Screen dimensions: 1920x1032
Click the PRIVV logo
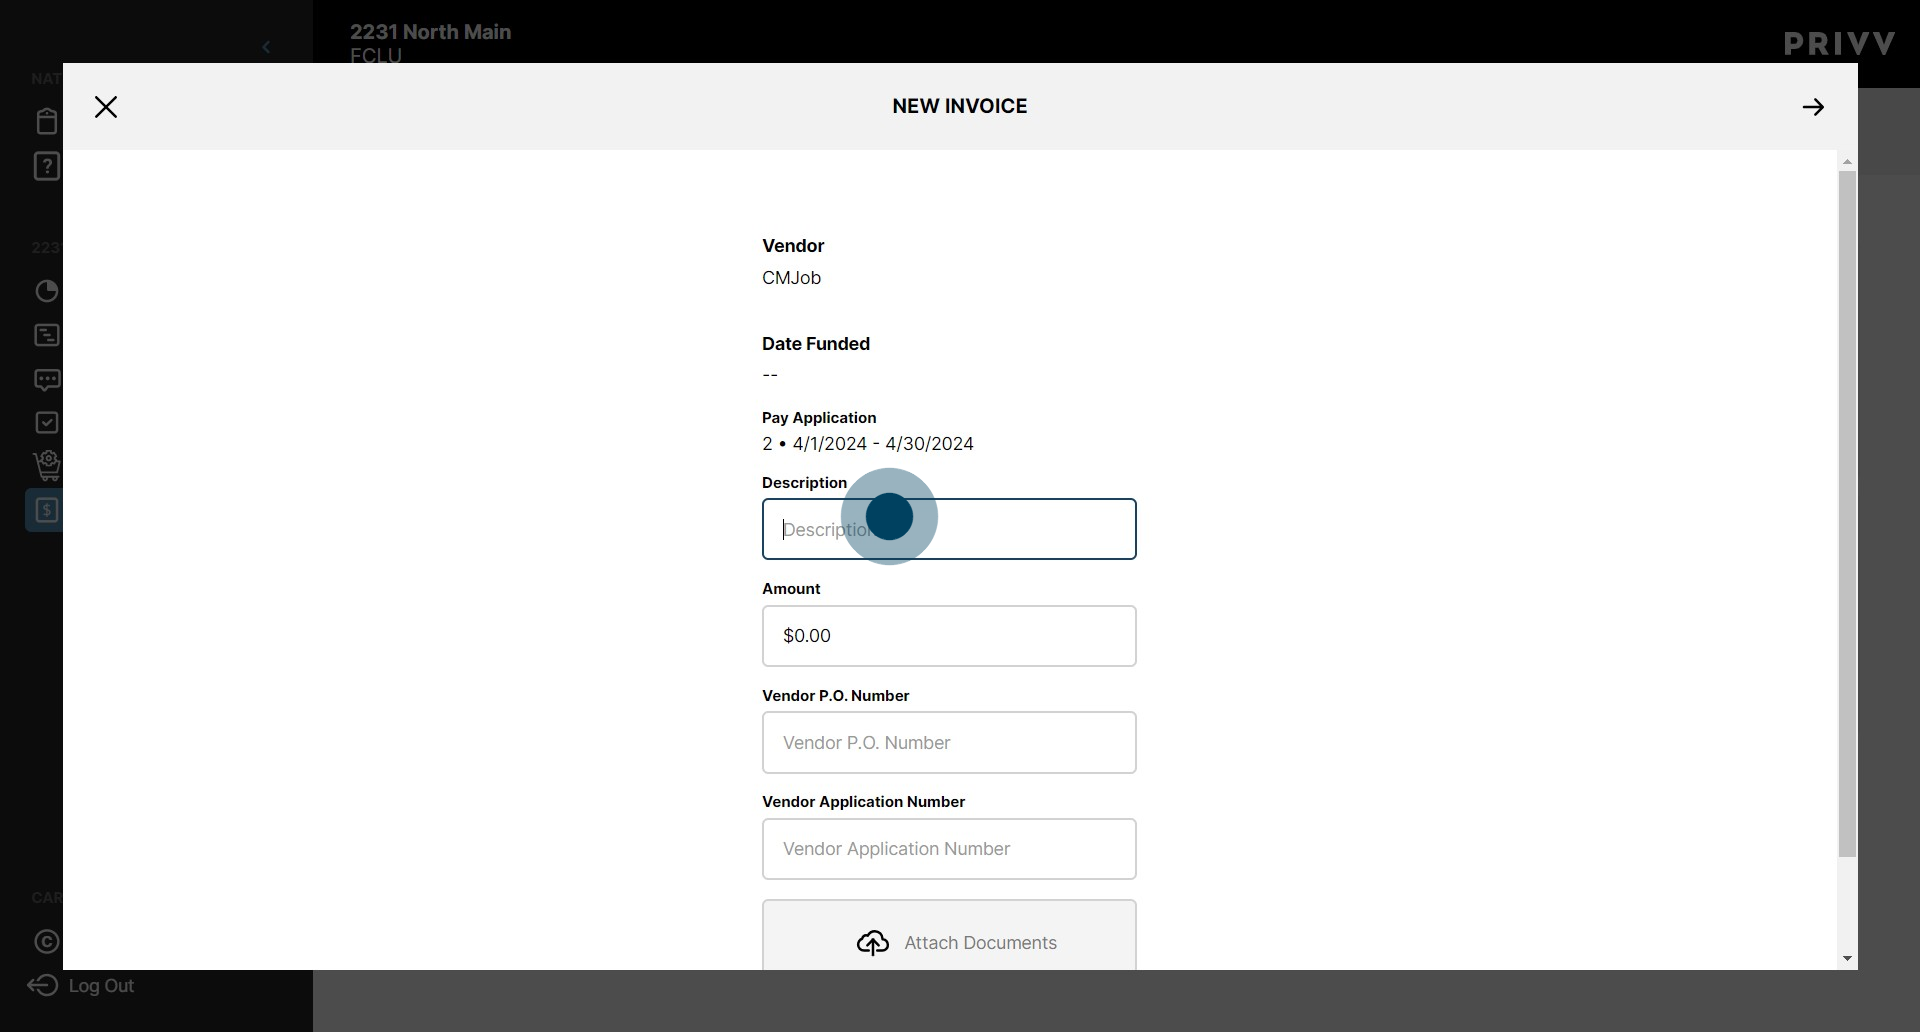[x=1840, y=44]
